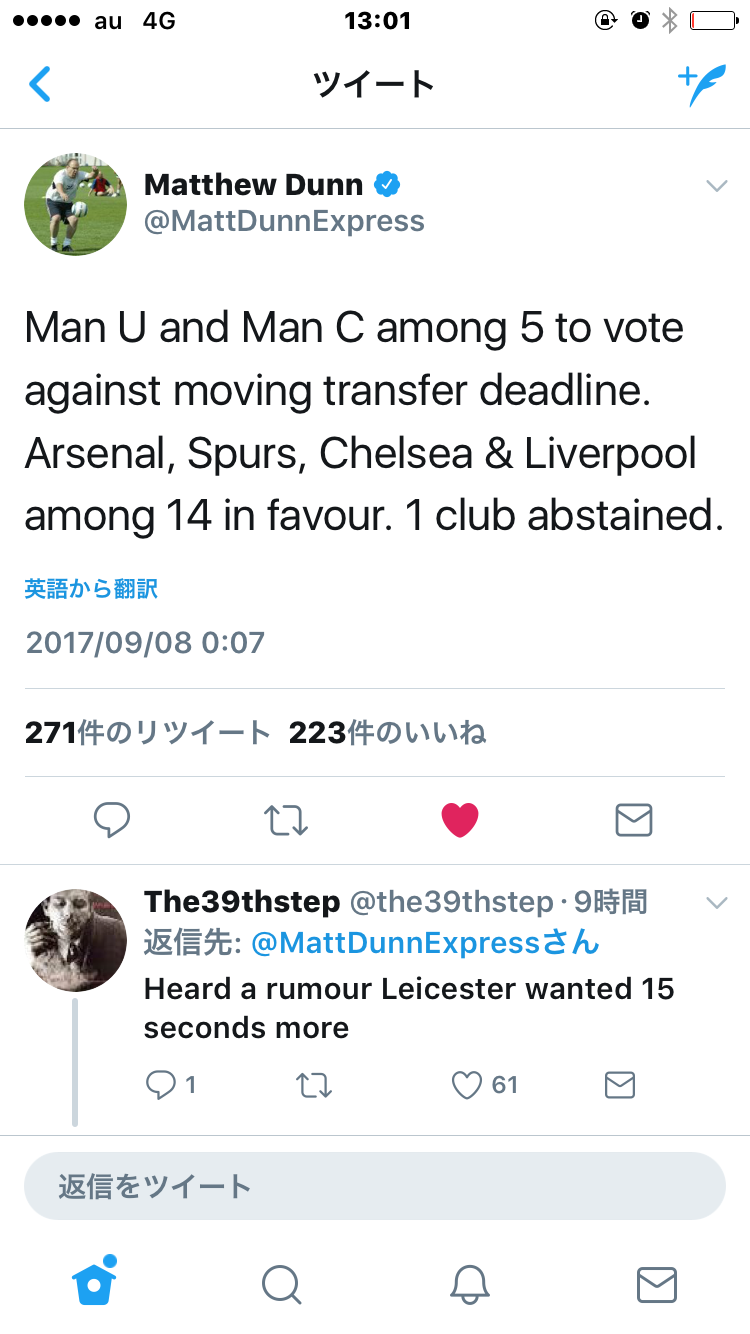Open the Notifications bell tab
Viewport: 750px width, 1334px height.
click(x=469, y=1284)
